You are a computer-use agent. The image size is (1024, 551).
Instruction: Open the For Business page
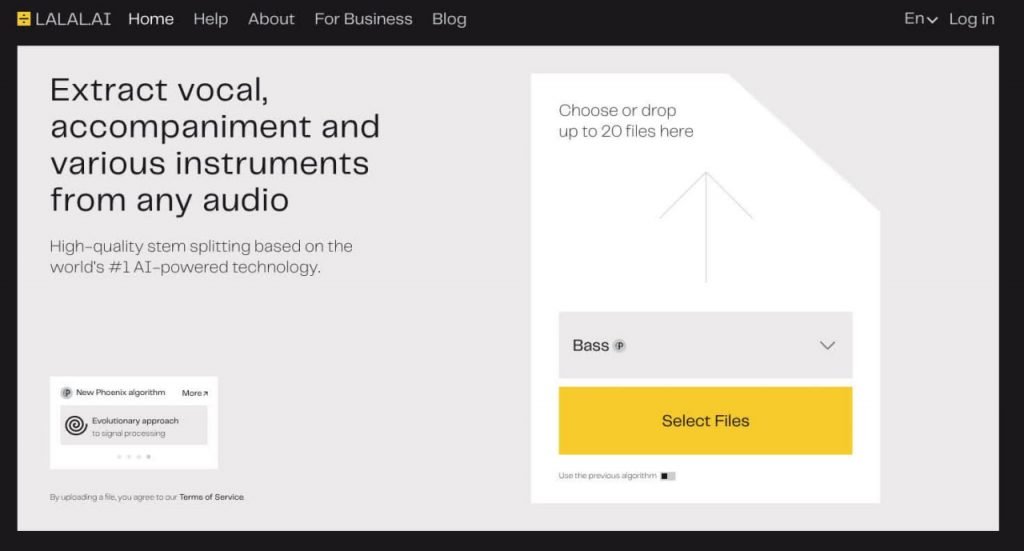pyautogui.click(x=363, y=19)
